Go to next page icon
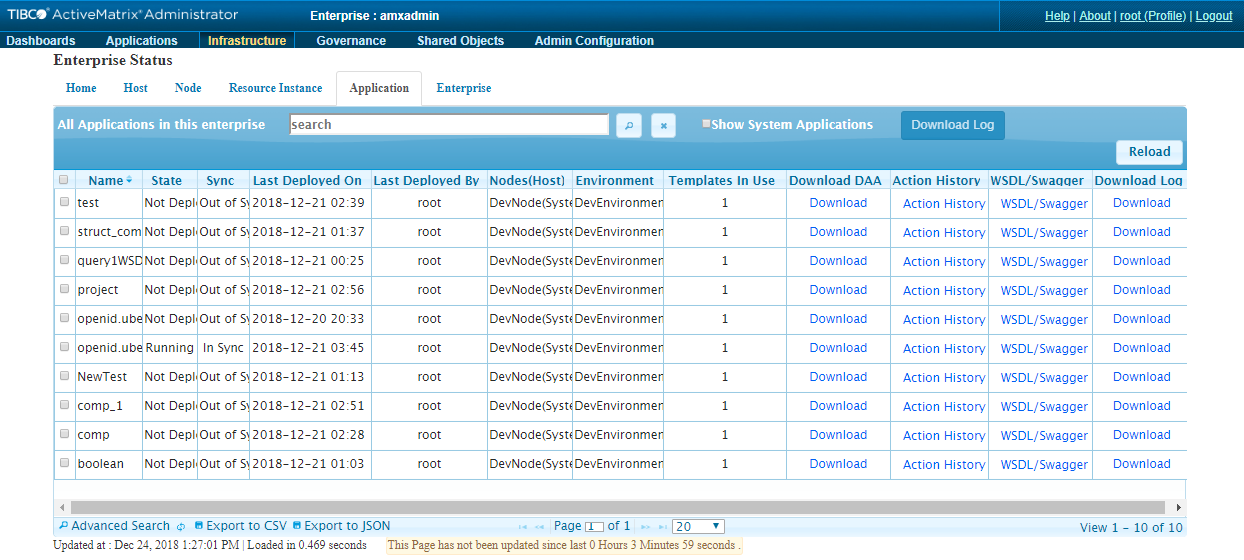Image resolution: width=1244 pixels, height=560 pixels. (645, 527)
